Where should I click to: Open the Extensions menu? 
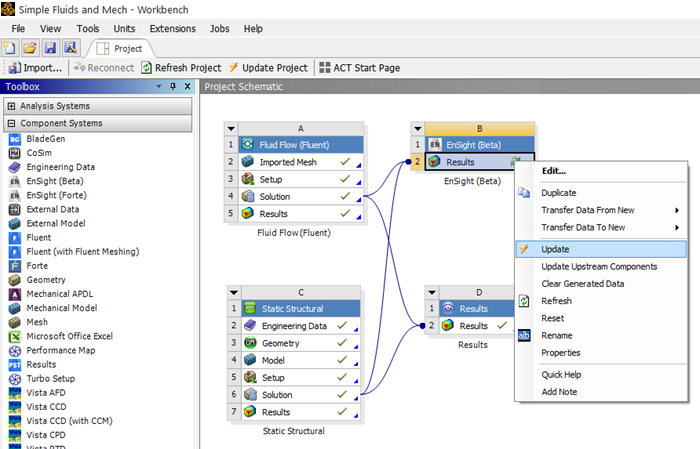tap(173, 29)
